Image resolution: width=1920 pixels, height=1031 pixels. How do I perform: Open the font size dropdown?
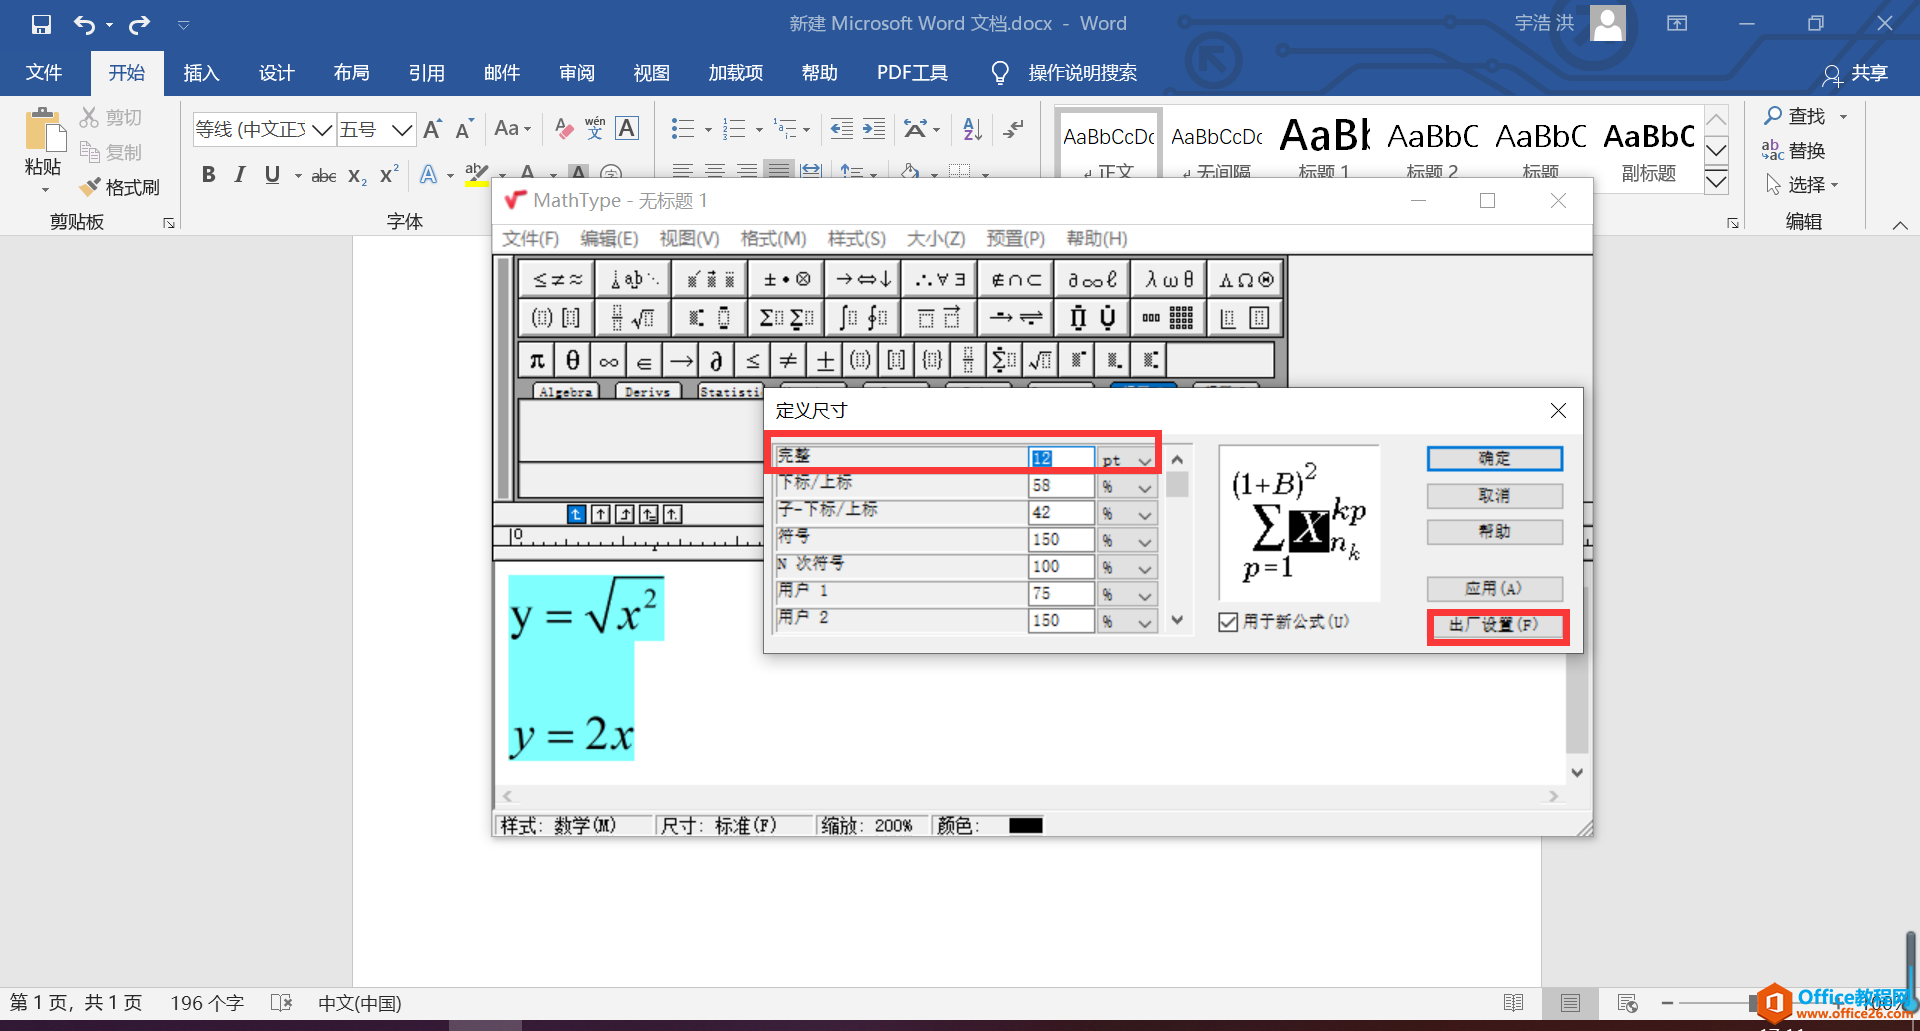coord(402,129)
